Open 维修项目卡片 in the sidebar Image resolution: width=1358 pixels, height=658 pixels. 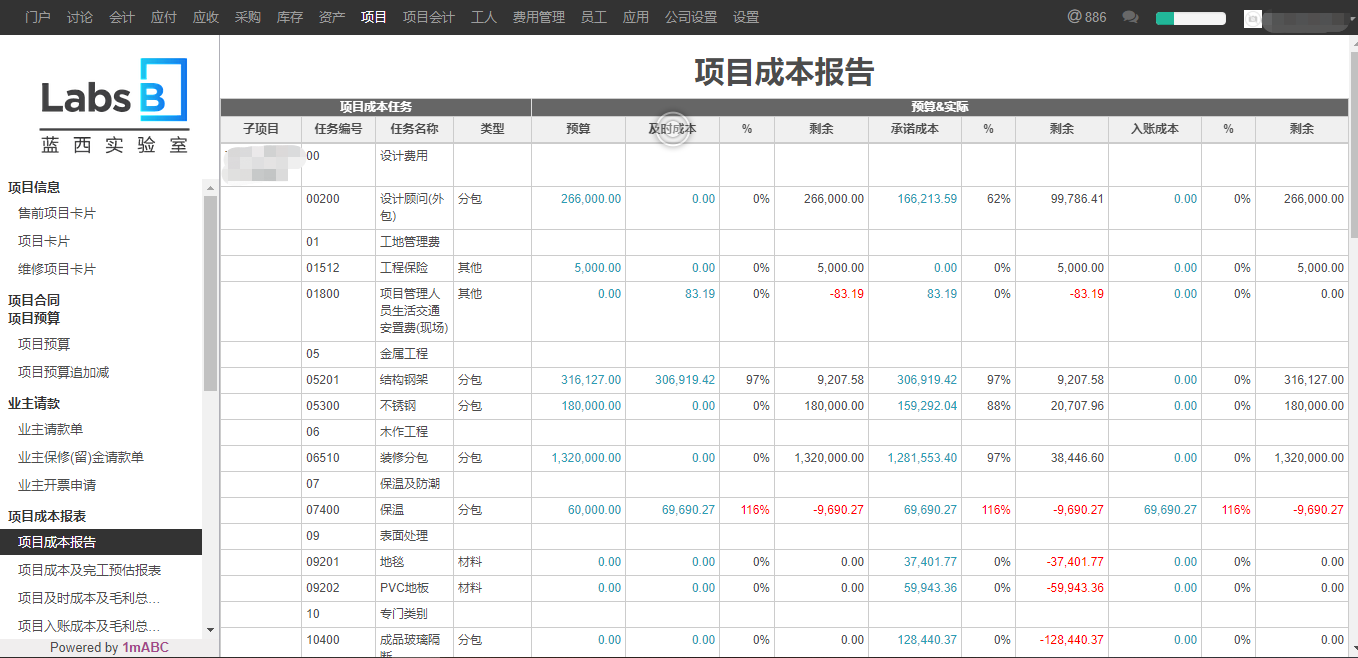click(x=57, y=269)
